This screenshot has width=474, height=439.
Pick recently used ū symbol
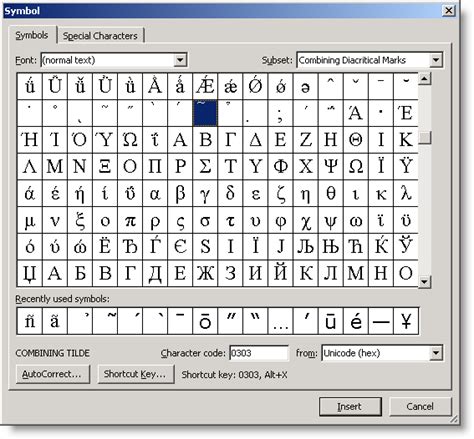coord(331,321)
